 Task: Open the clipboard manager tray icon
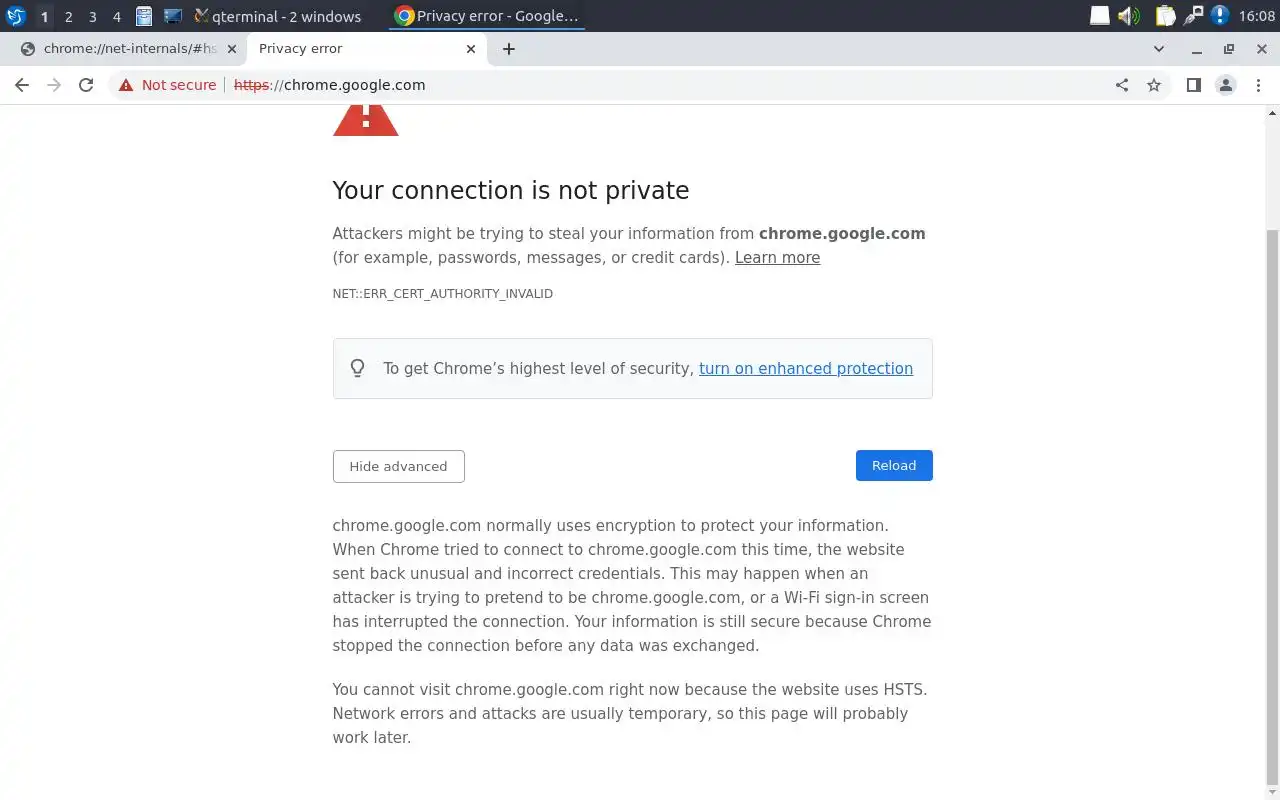coord(1165,16)
